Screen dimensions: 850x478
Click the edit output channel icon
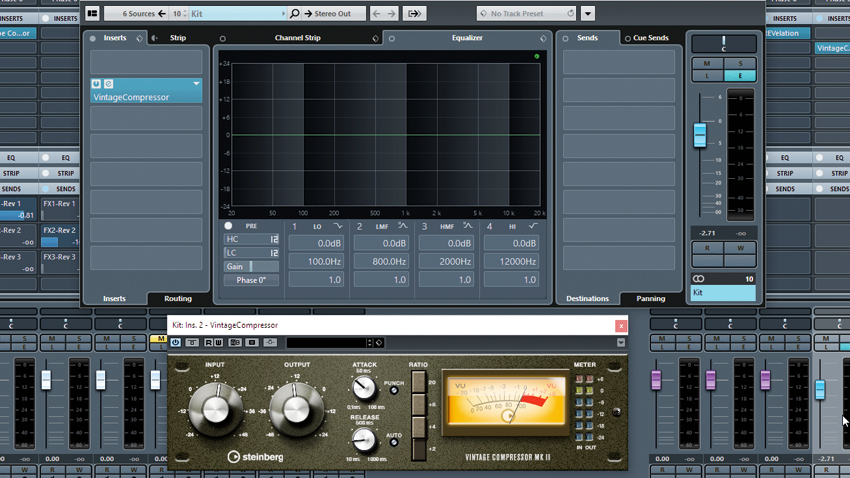(x=415, y=14)
